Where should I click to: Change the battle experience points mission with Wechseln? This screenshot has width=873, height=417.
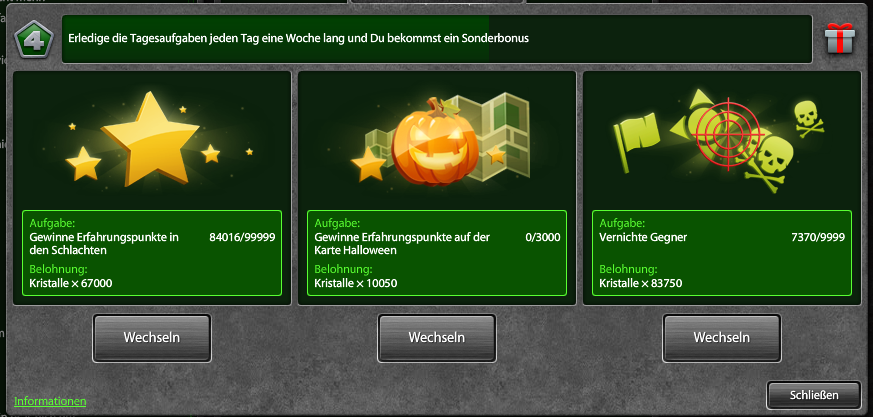[x=151, y=338]
